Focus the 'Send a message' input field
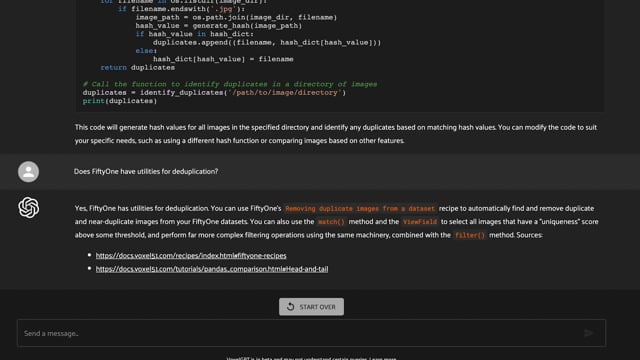 tap(311, 333)
